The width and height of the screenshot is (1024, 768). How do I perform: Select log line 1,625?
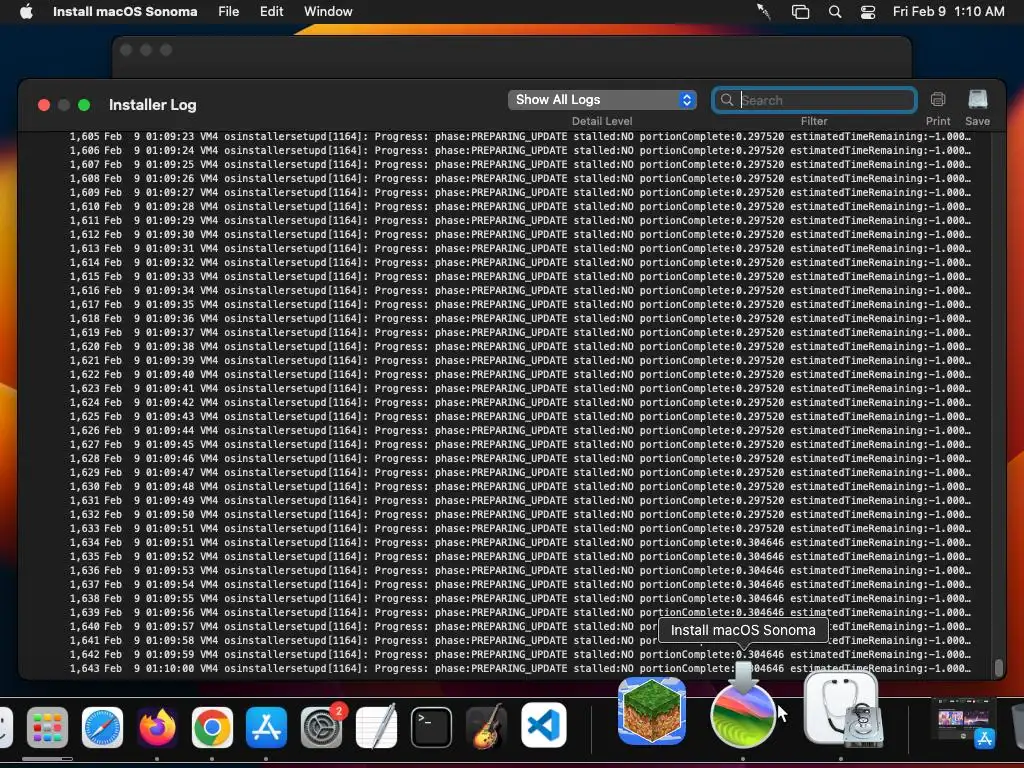coord(520,416)
